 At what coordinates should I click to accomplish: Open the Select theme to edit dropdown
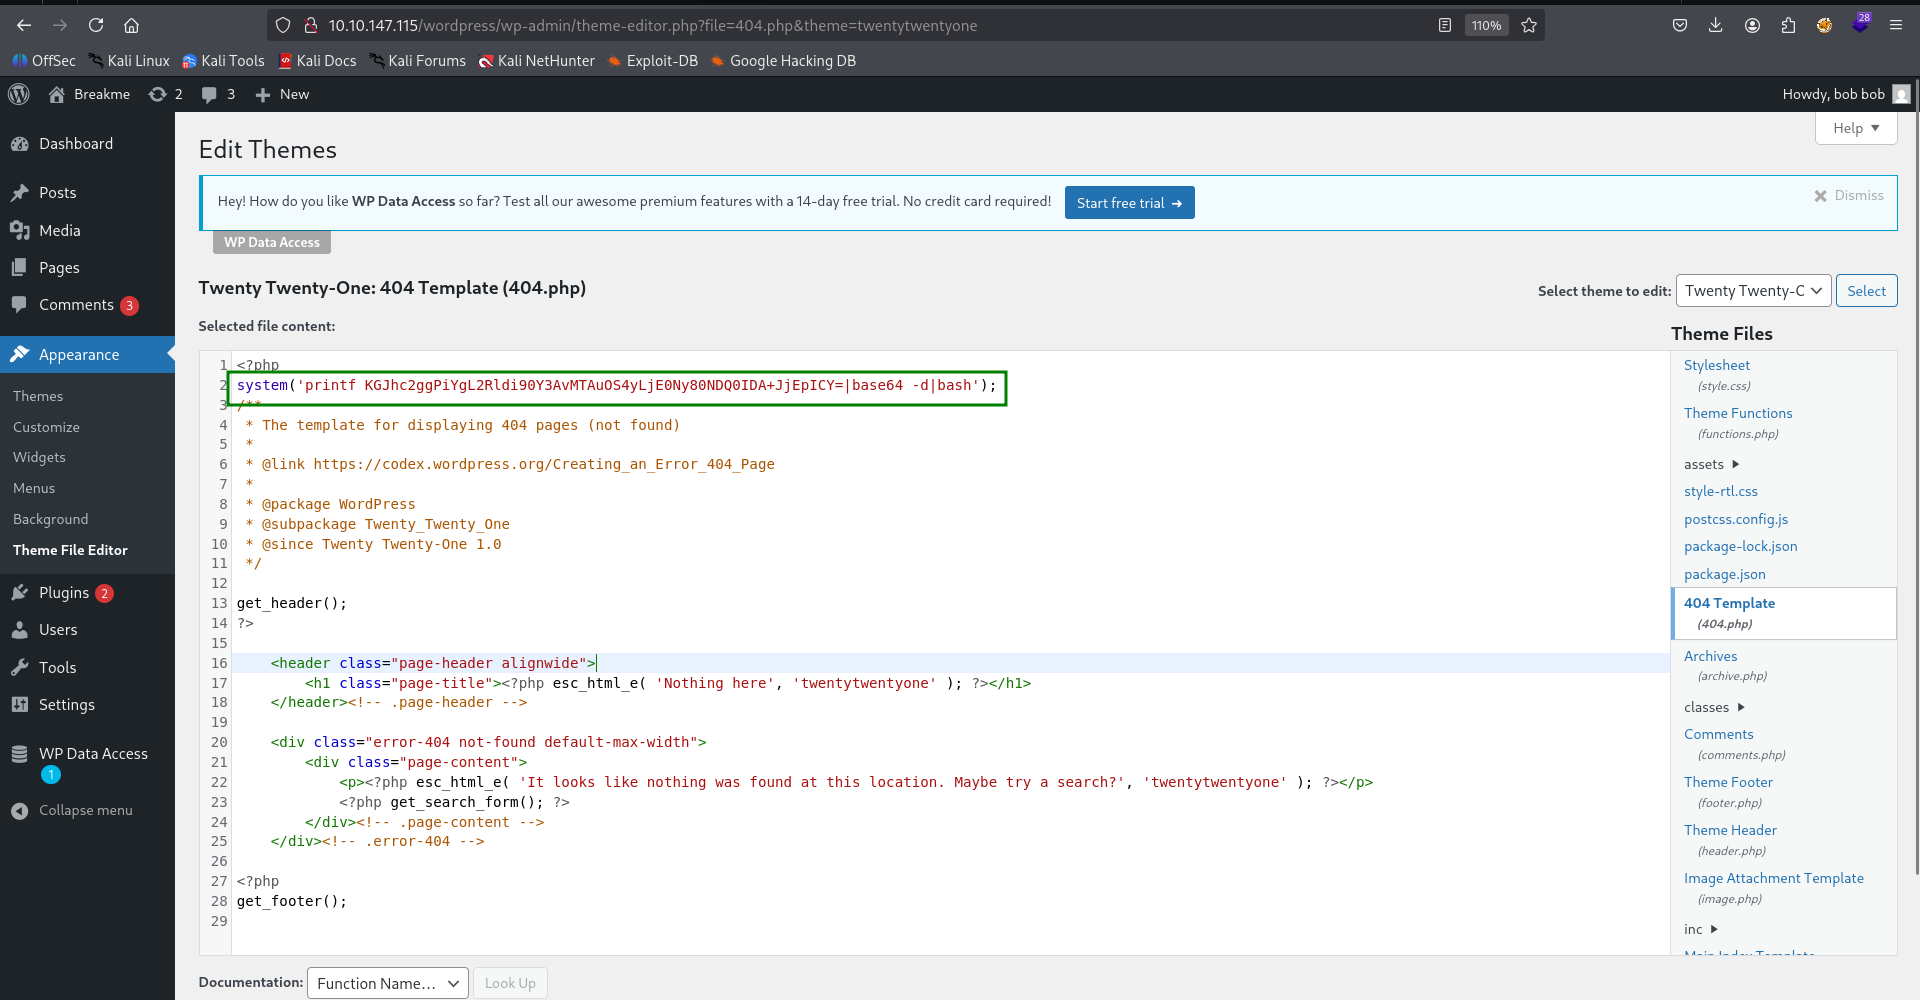[x=1753, y=291]
